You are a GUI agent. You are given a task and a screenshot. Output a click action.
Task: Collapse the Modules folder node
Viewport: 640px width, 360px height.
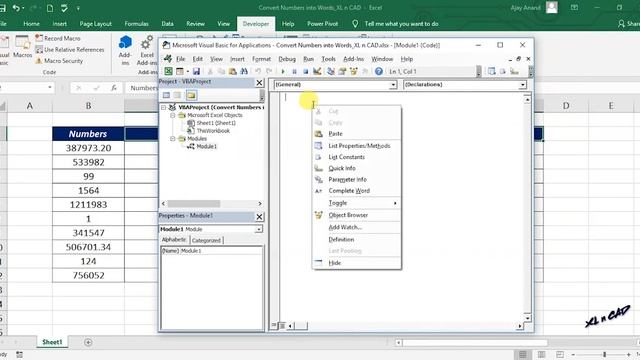pos(173,139)
